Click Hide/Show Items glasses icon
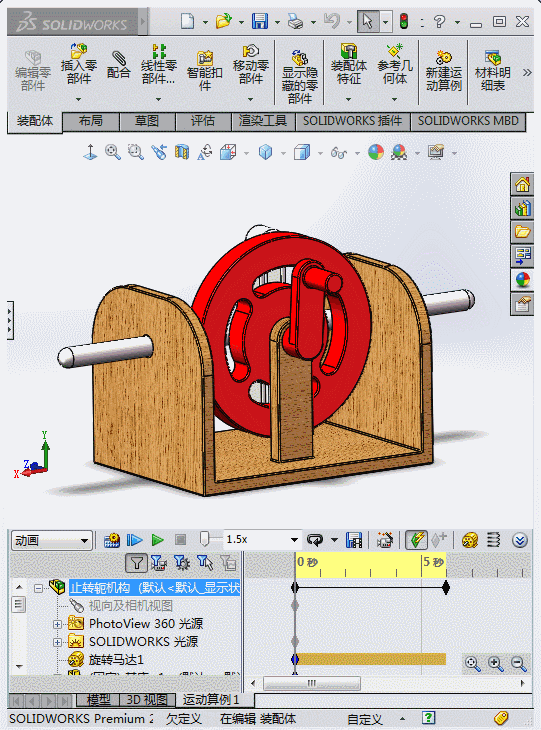The image size is (541, 730). tap(339, 152)
